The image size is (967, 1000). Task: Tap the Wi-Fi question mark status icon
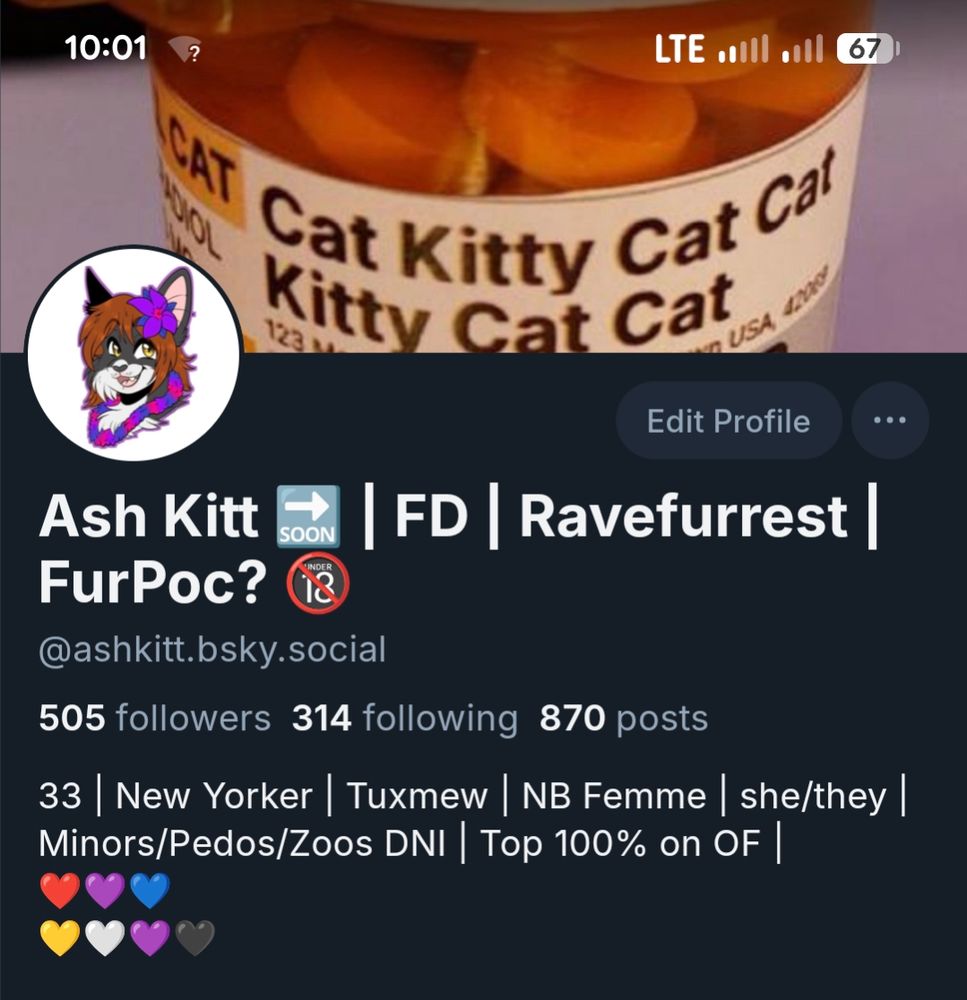coord(185,50)
